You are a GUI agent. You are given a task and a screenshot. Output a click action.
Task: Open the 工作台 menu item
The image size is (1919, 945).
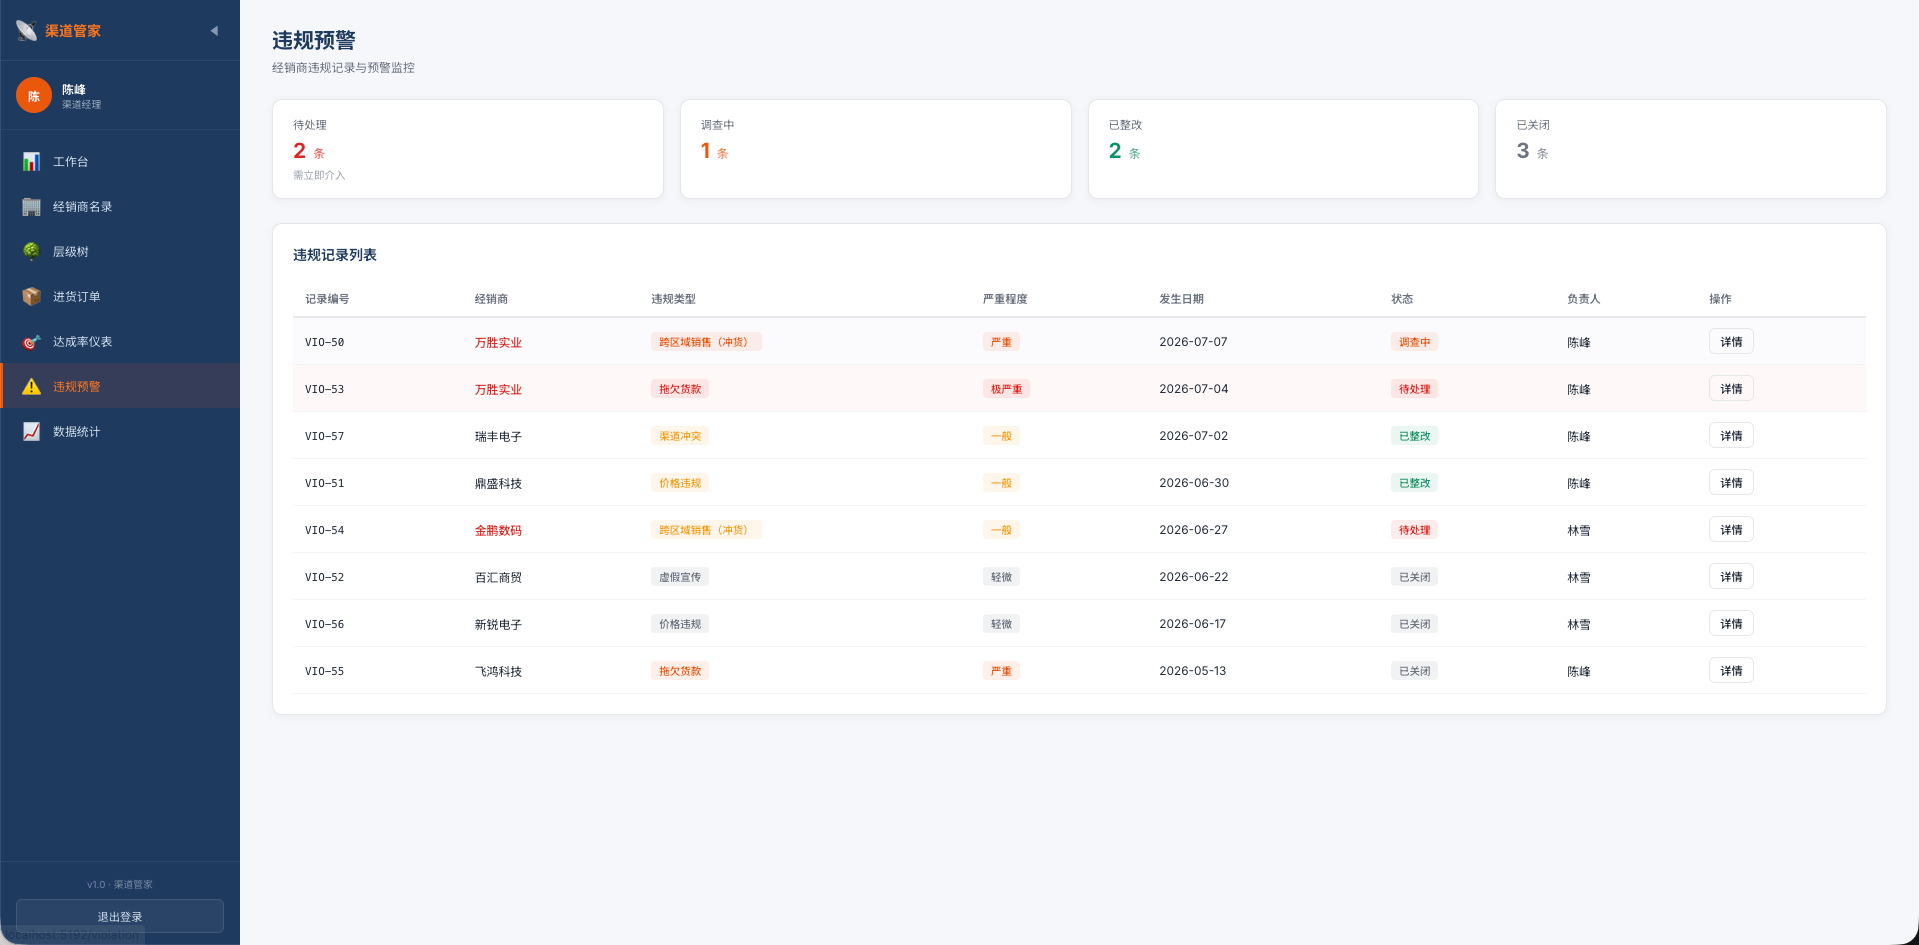(x=120, y=161)
